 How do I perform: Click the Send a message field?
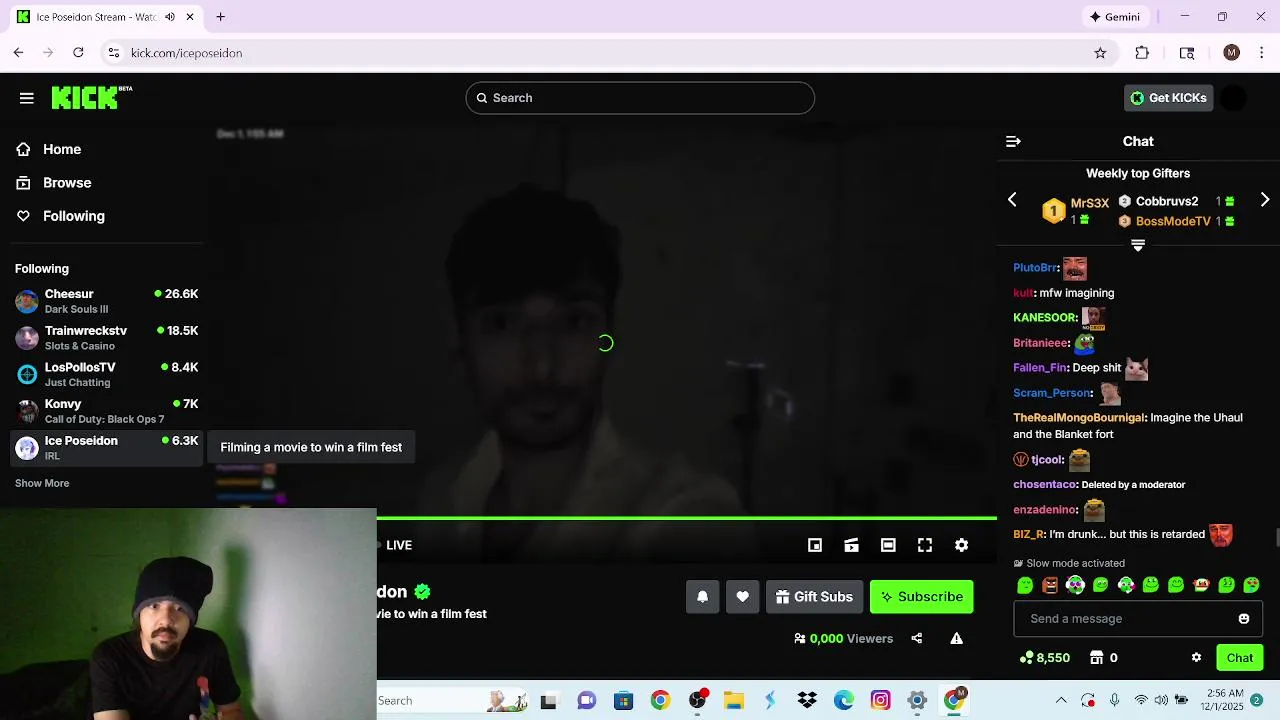[x=1125, y=619]
